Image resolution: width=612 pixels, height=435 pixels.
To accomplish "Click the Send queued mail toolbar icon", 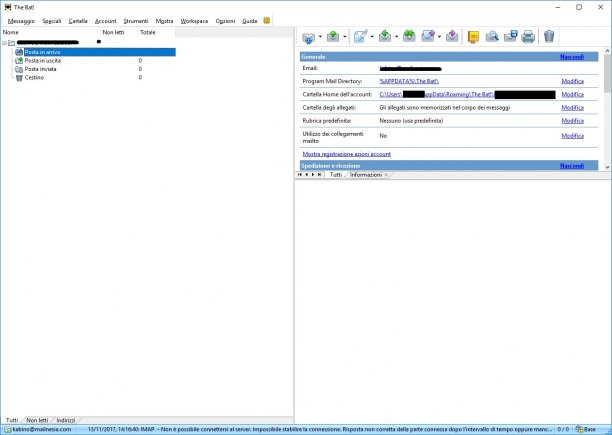I will (333, 37).
